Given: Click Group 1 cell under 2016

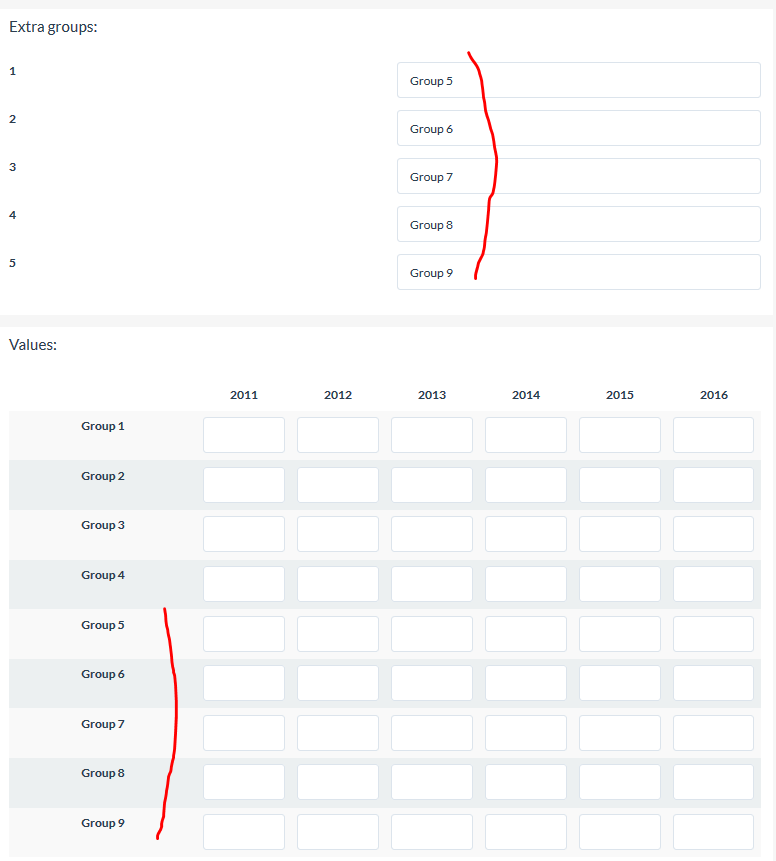Looking at the screenshot, I should point(713,435).
